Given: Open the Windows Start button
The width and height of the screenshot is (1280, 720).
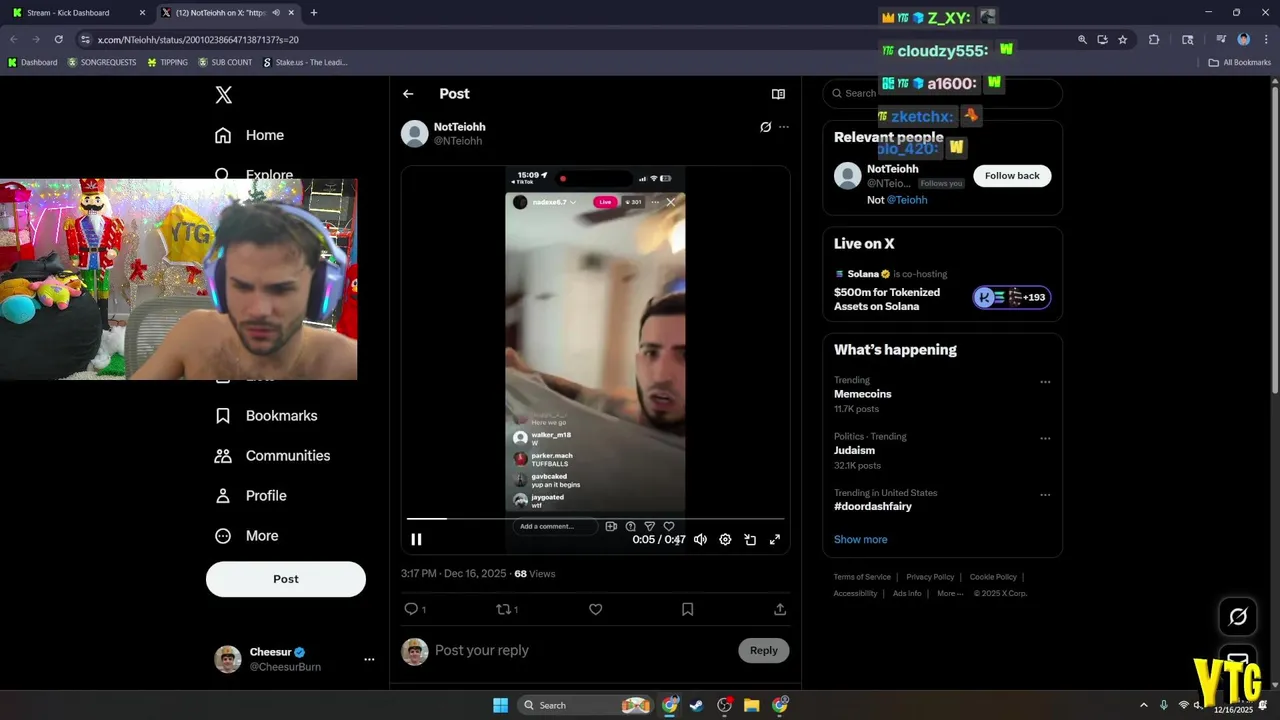Looking at the screenshot, I should coord(500,705).
